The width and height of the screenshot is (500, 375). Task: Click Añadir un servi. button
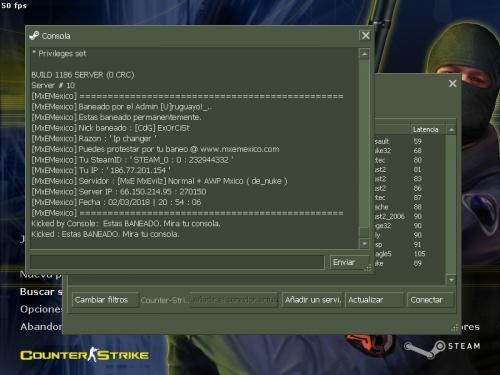pyautogui.click(x=312, y=300)
